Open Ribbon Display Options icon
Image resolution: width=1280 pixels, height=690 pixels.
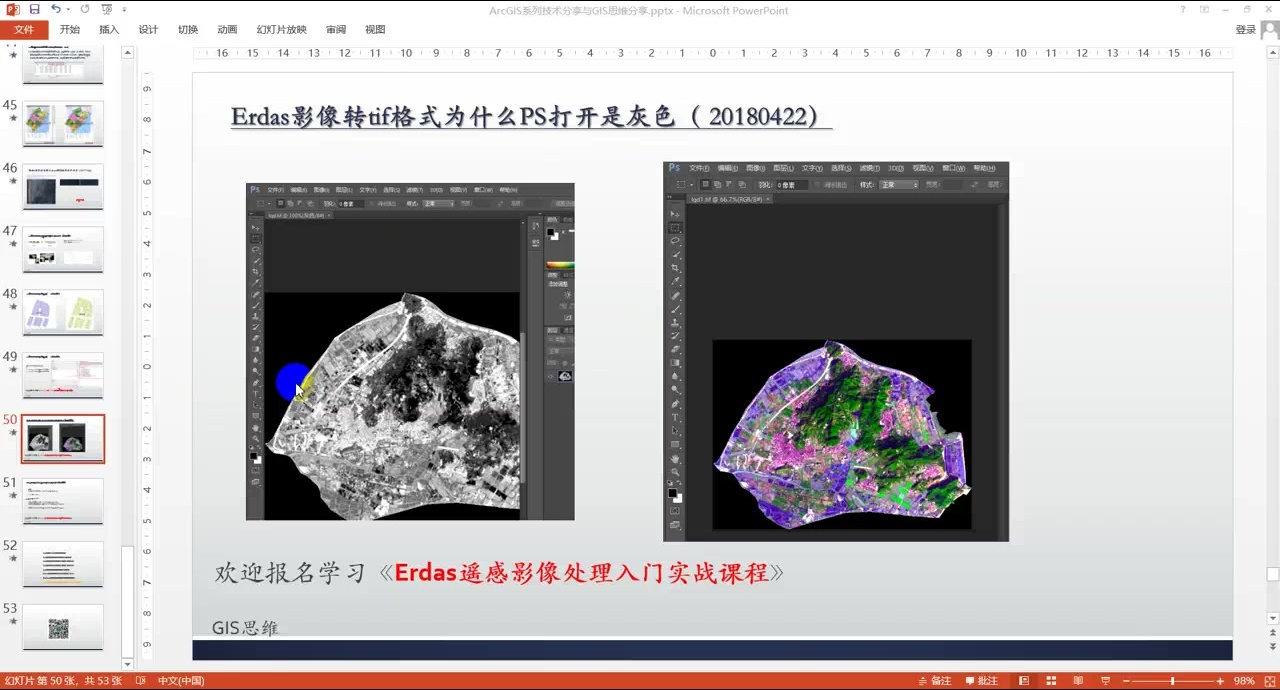[x=1205, y=10]
